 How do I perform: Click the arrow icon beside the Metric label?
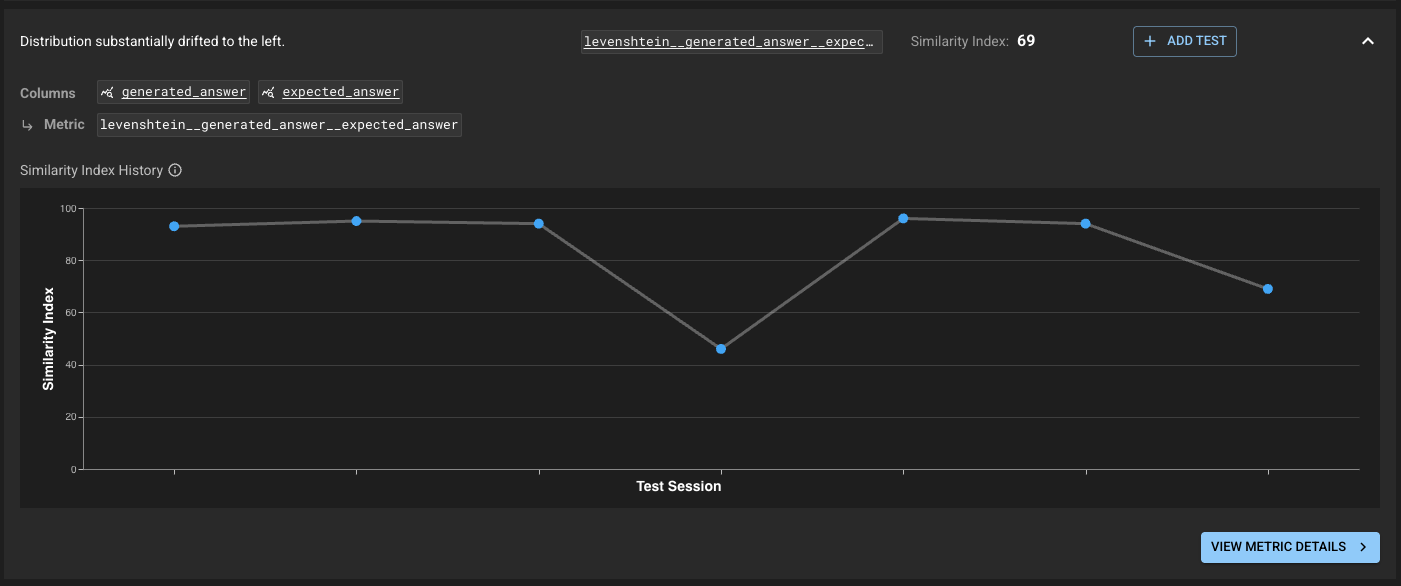coord(27,125)
